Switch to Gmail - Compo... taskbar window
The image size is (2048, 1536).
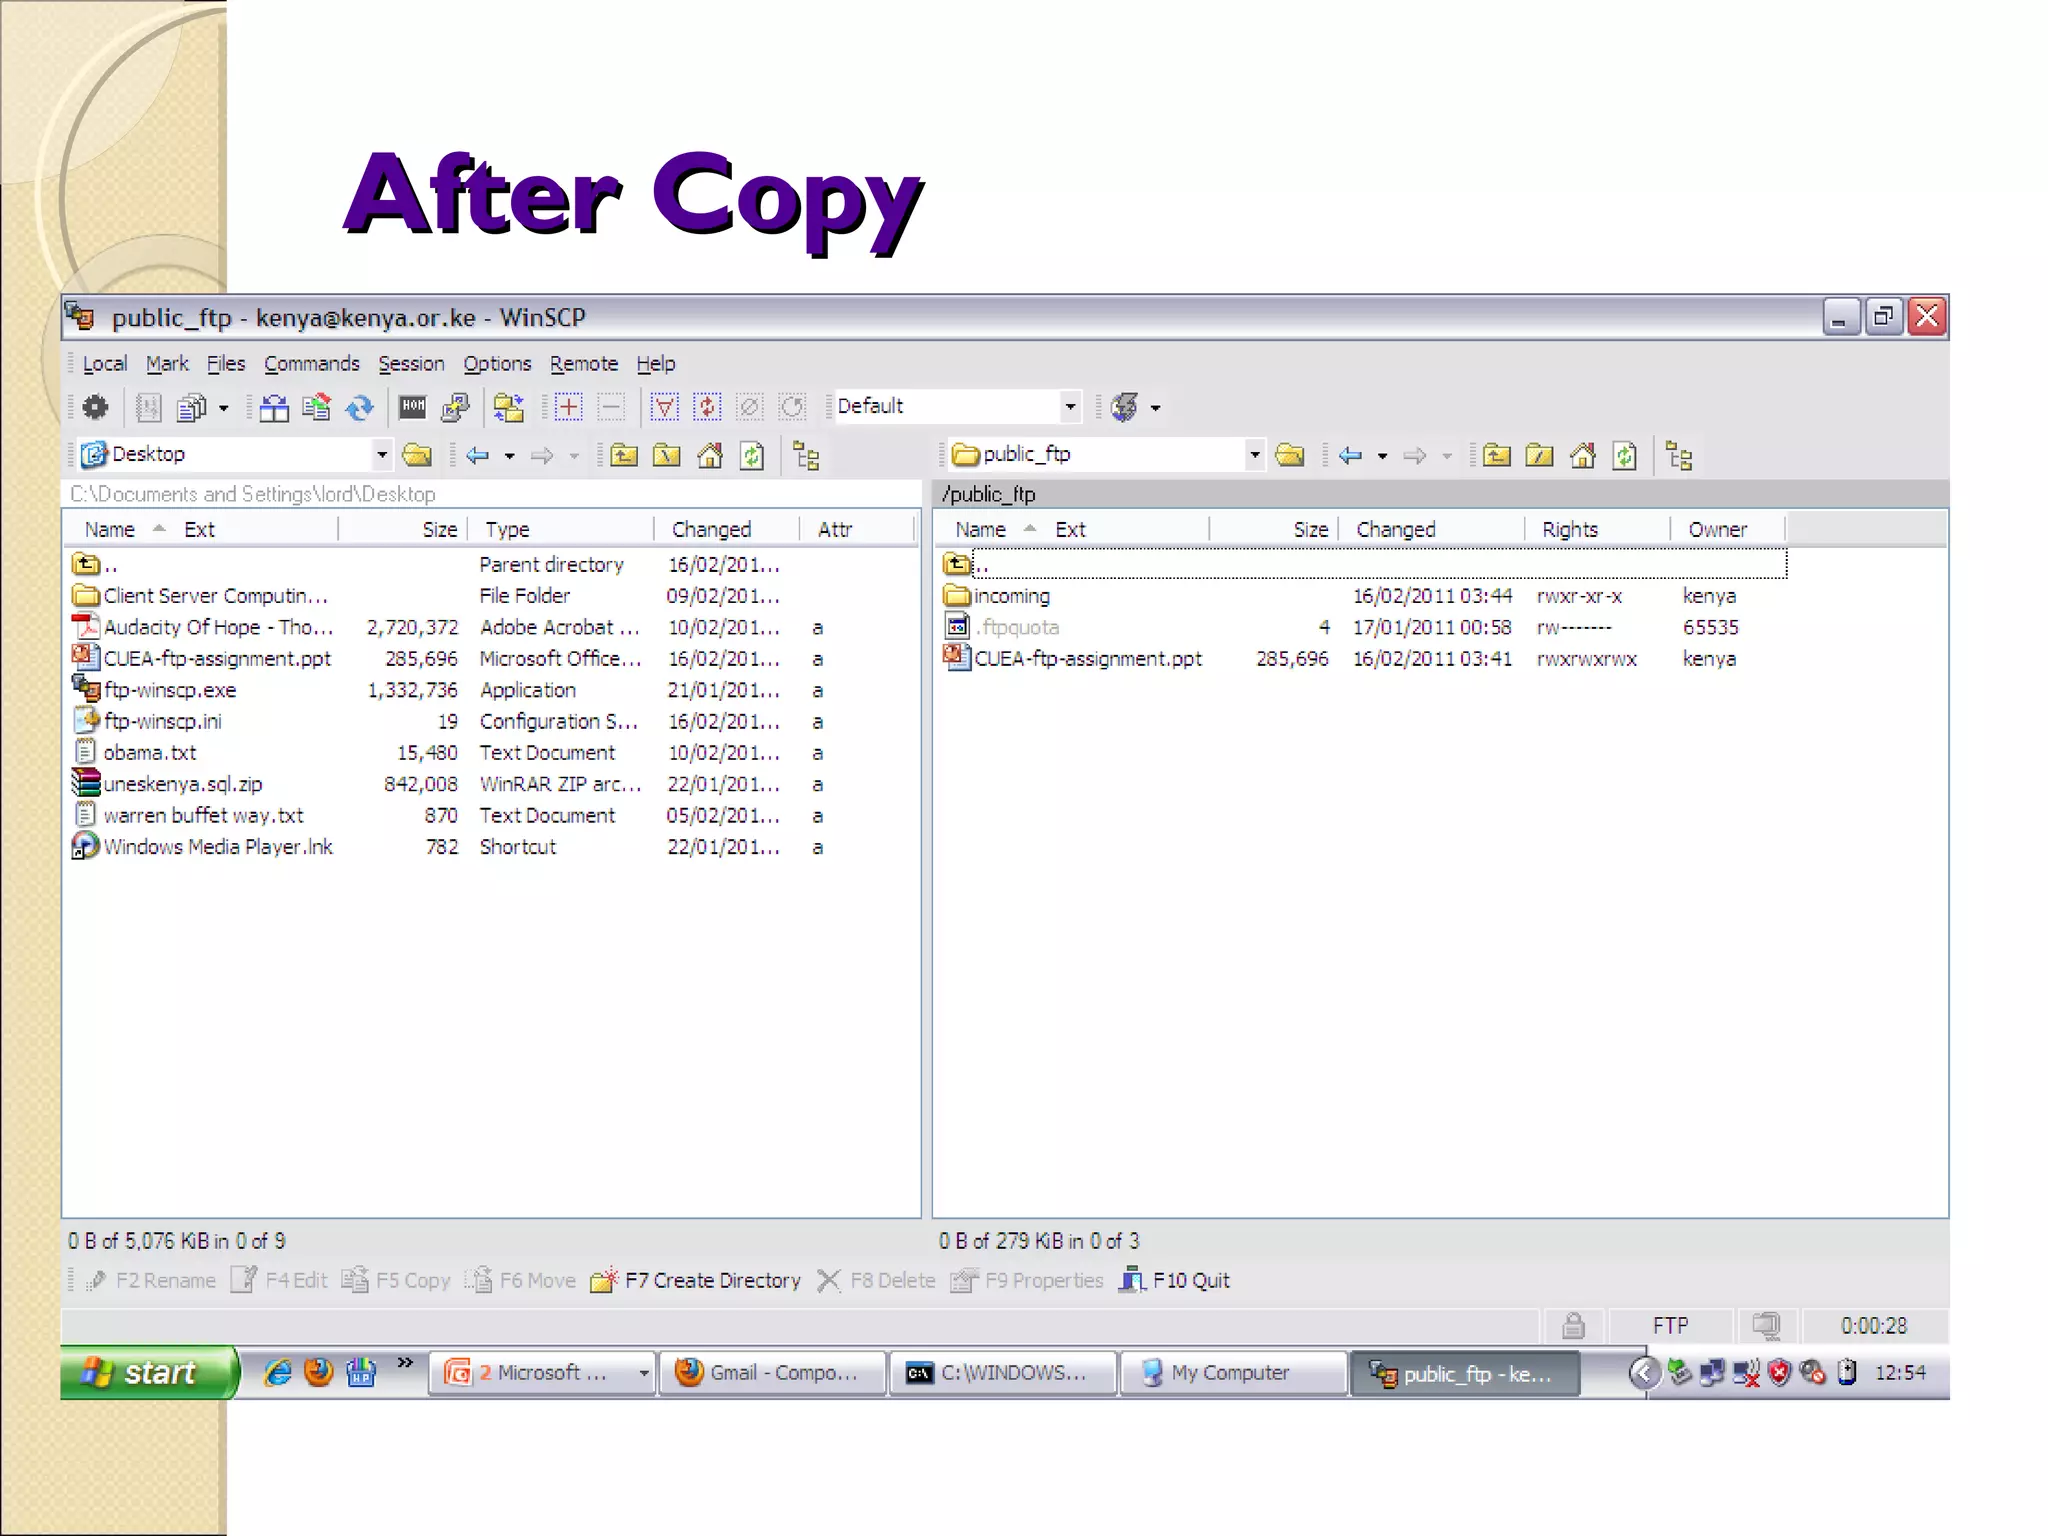pos(773,1373)
